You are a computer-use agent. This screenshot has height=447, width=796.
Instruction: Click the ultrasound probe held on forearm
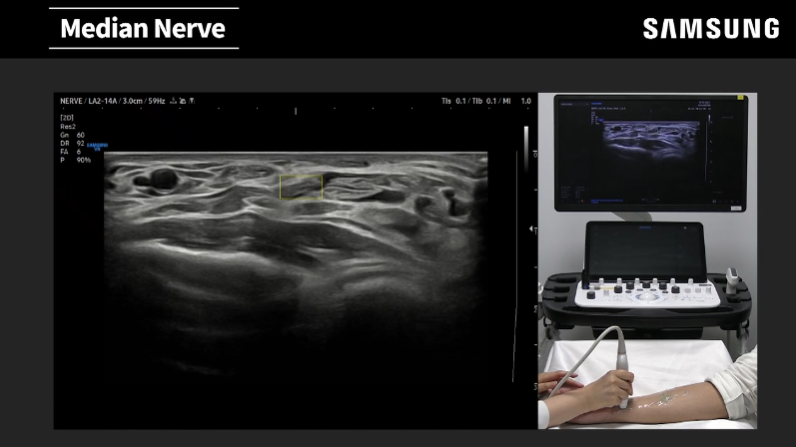tap(623, 376)
